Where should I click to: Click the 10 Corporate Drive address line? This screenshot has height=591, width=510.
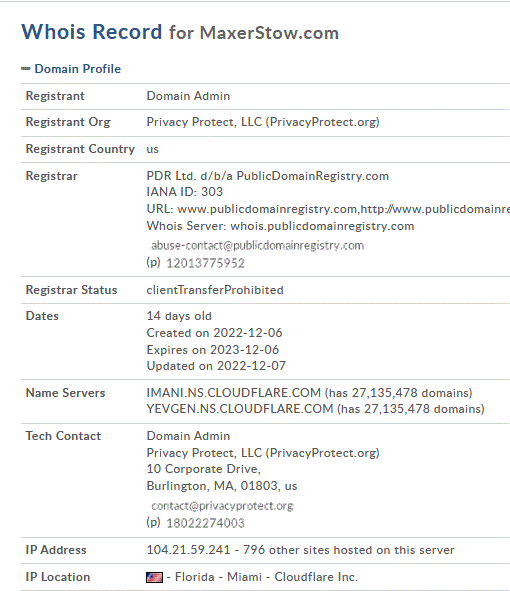tap(204, 469)
